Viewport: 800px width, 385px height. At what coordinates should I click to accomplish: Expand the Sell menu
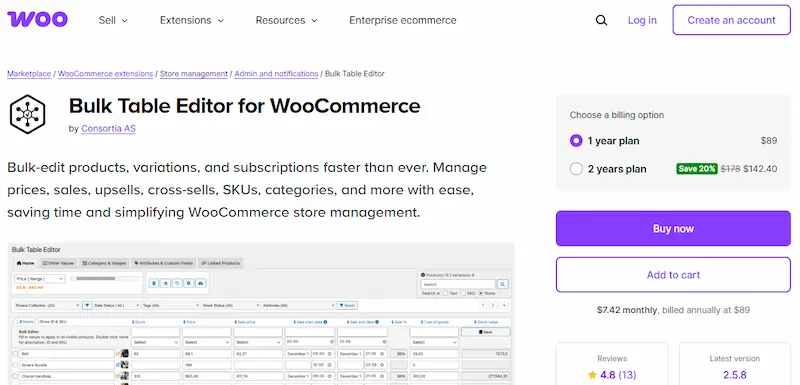coord(113,20)
